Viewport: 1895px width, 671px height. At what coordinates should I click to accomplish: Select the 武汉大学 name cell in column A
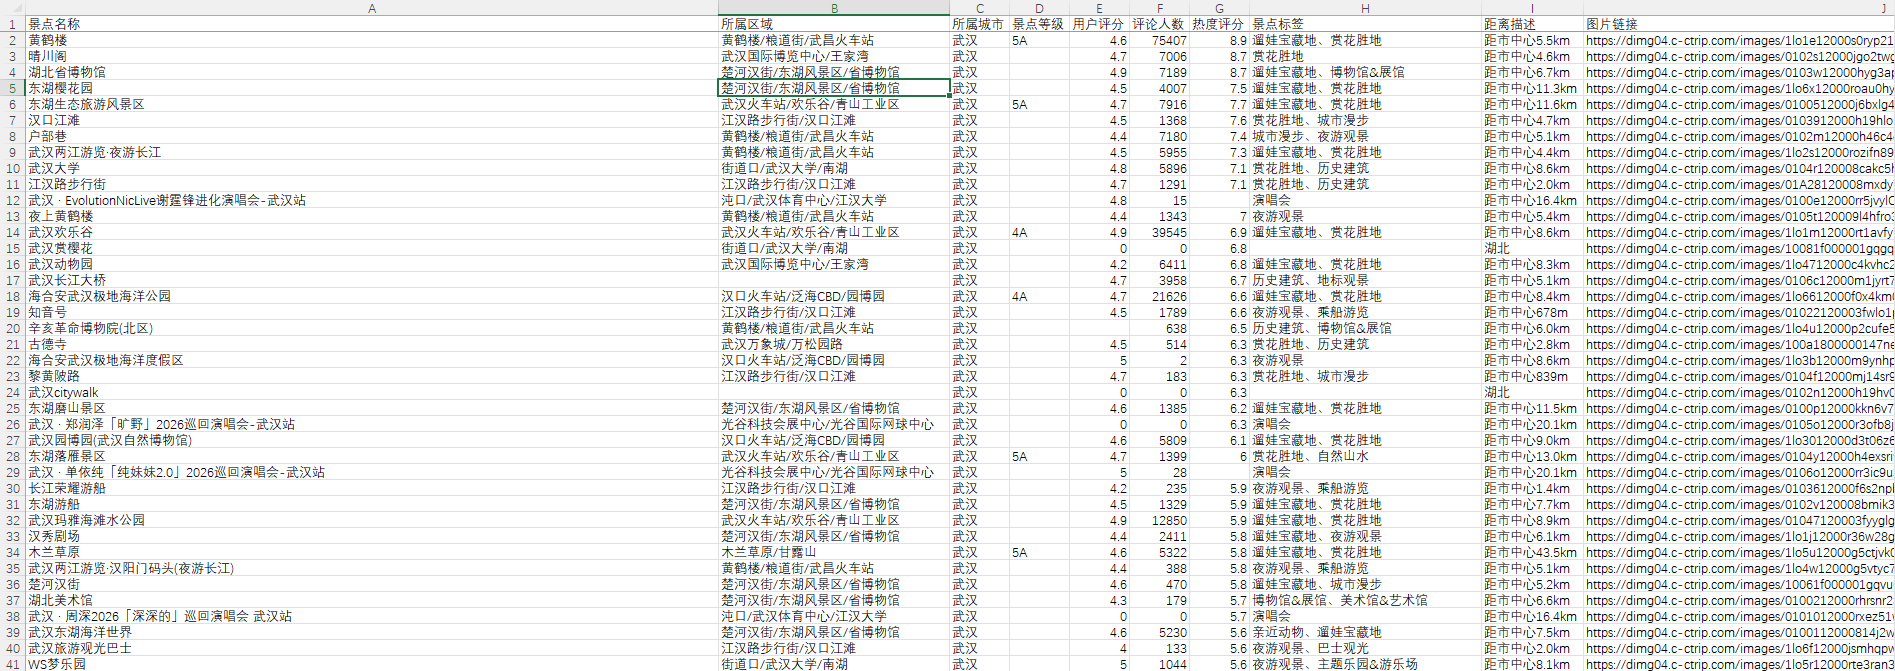(x=372, y=168)
